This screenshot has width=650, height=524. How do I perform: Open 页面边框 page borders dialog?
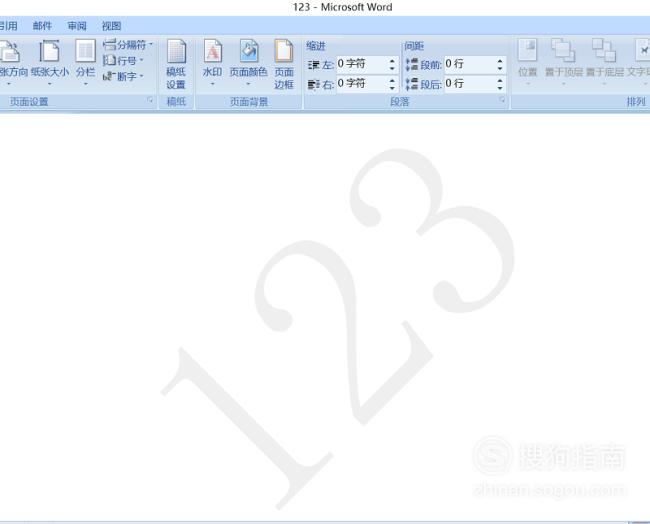coord(284,64)
